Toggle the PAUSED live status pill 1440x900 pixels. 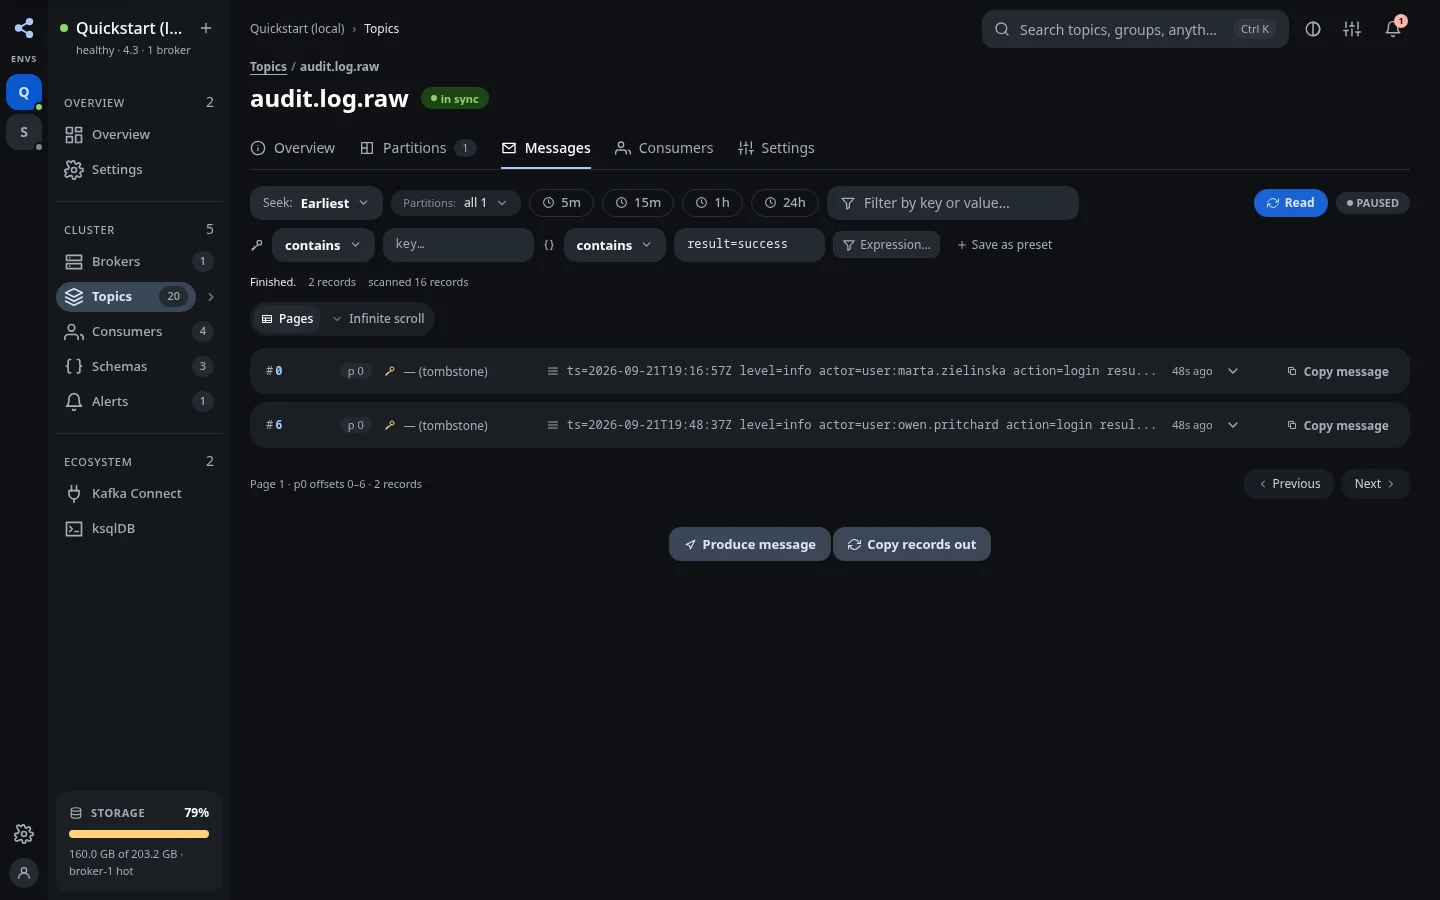[x=1373, y=203]
